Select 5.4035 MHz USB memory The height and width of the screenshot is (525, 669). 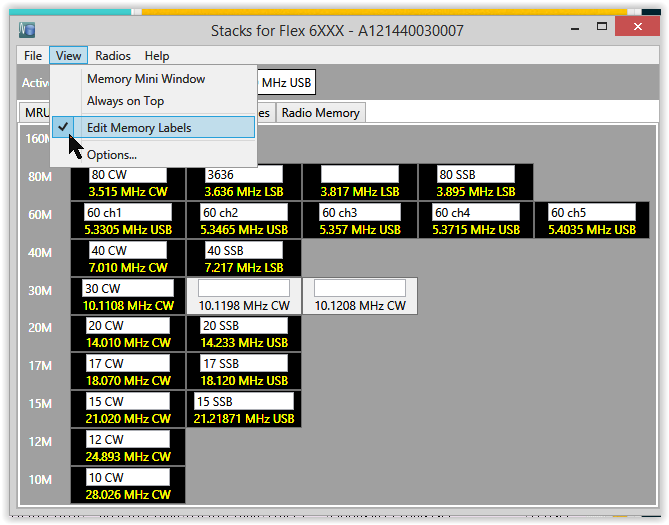592,230
